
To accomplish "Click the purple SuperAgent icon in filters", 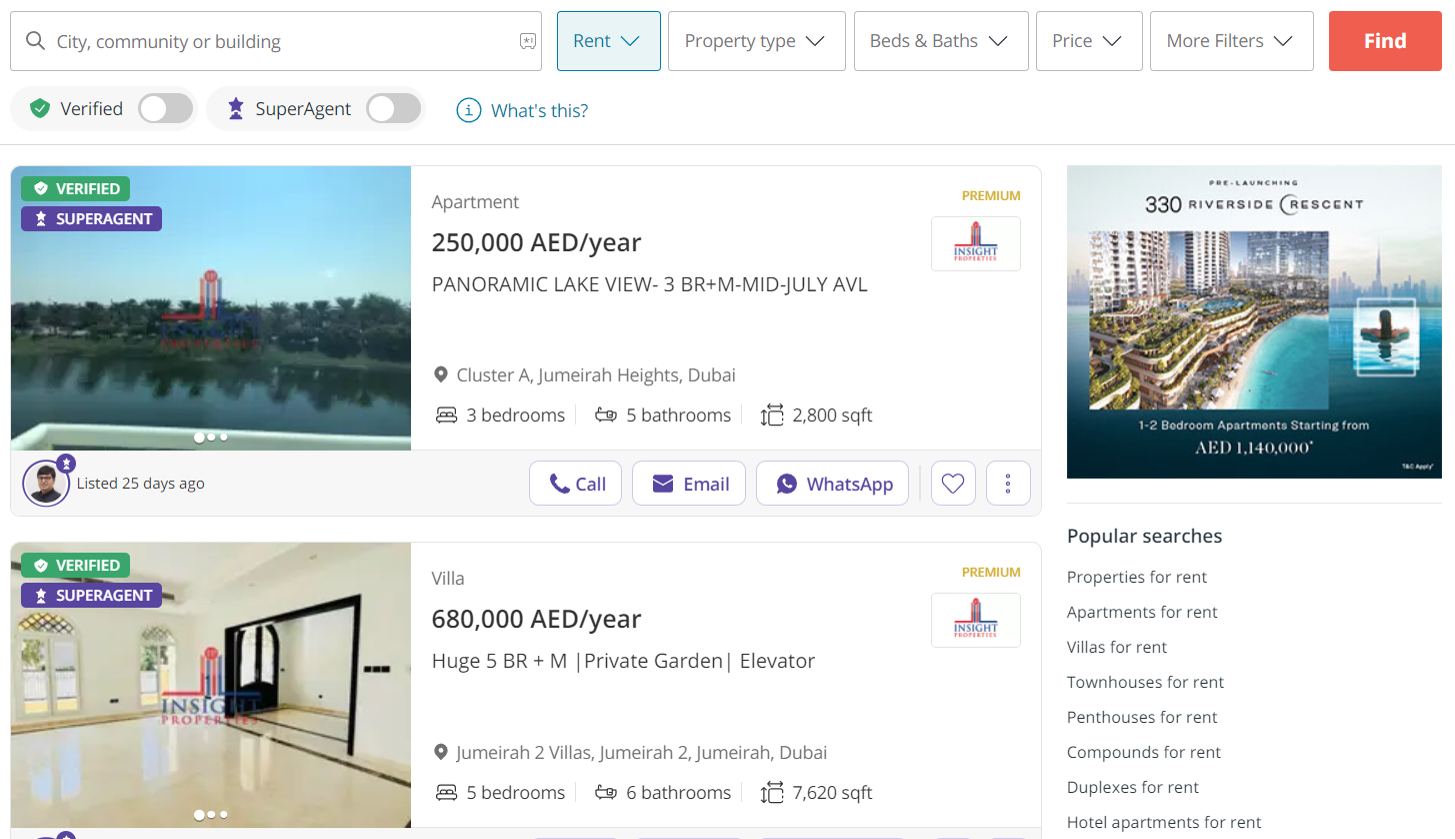I will [x=235, y=109].
